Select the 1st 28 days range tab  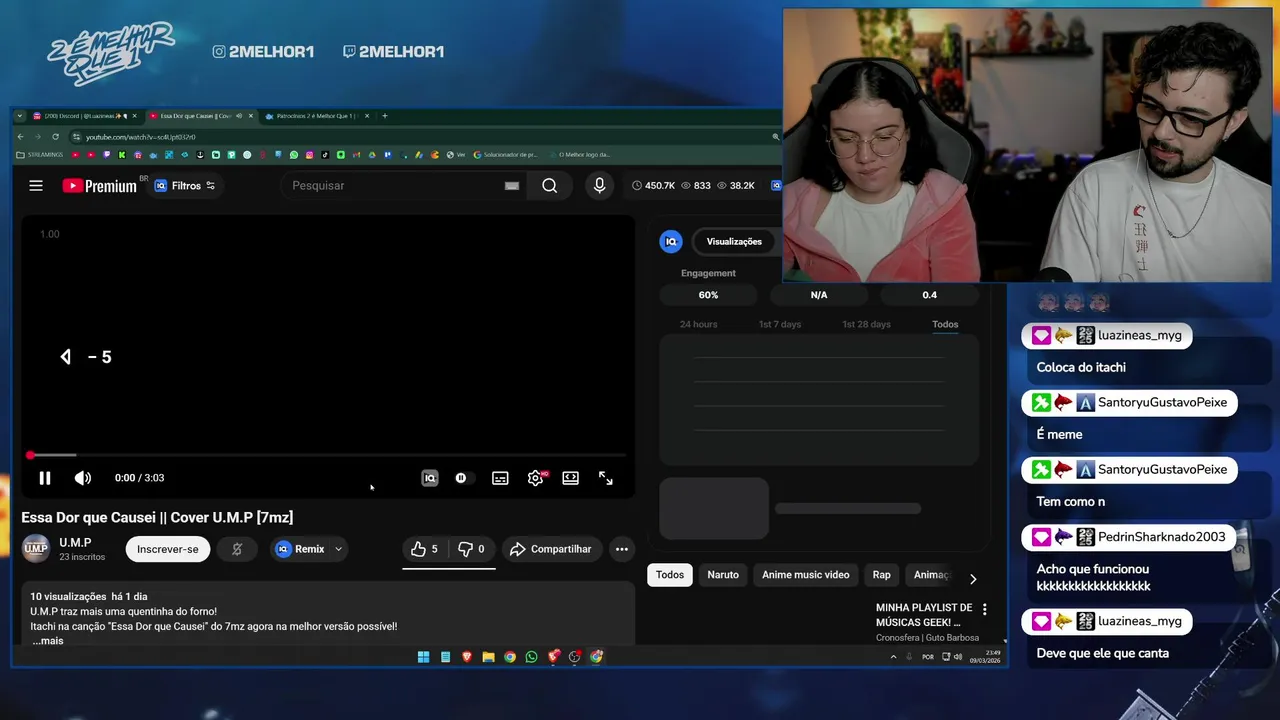866,324
